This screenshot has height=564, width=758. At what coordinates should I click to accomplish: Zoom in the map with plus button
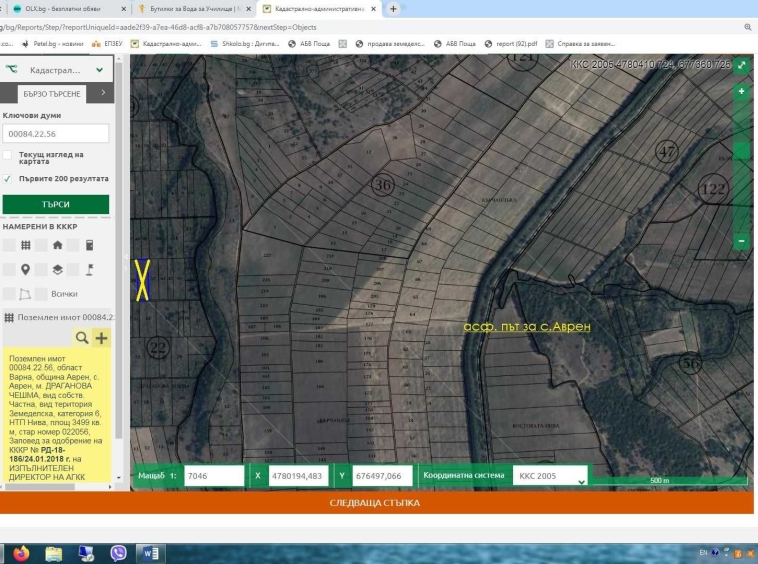click(x=741, y=92)
